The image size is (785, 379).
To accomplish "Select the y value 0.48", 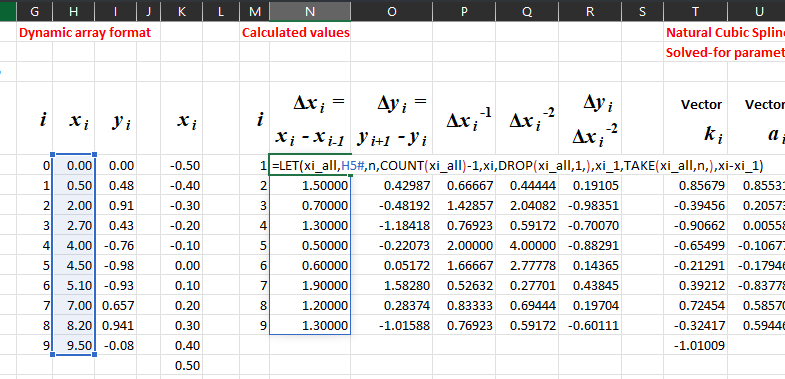I will pyautogui.click(x=115, y=186).
